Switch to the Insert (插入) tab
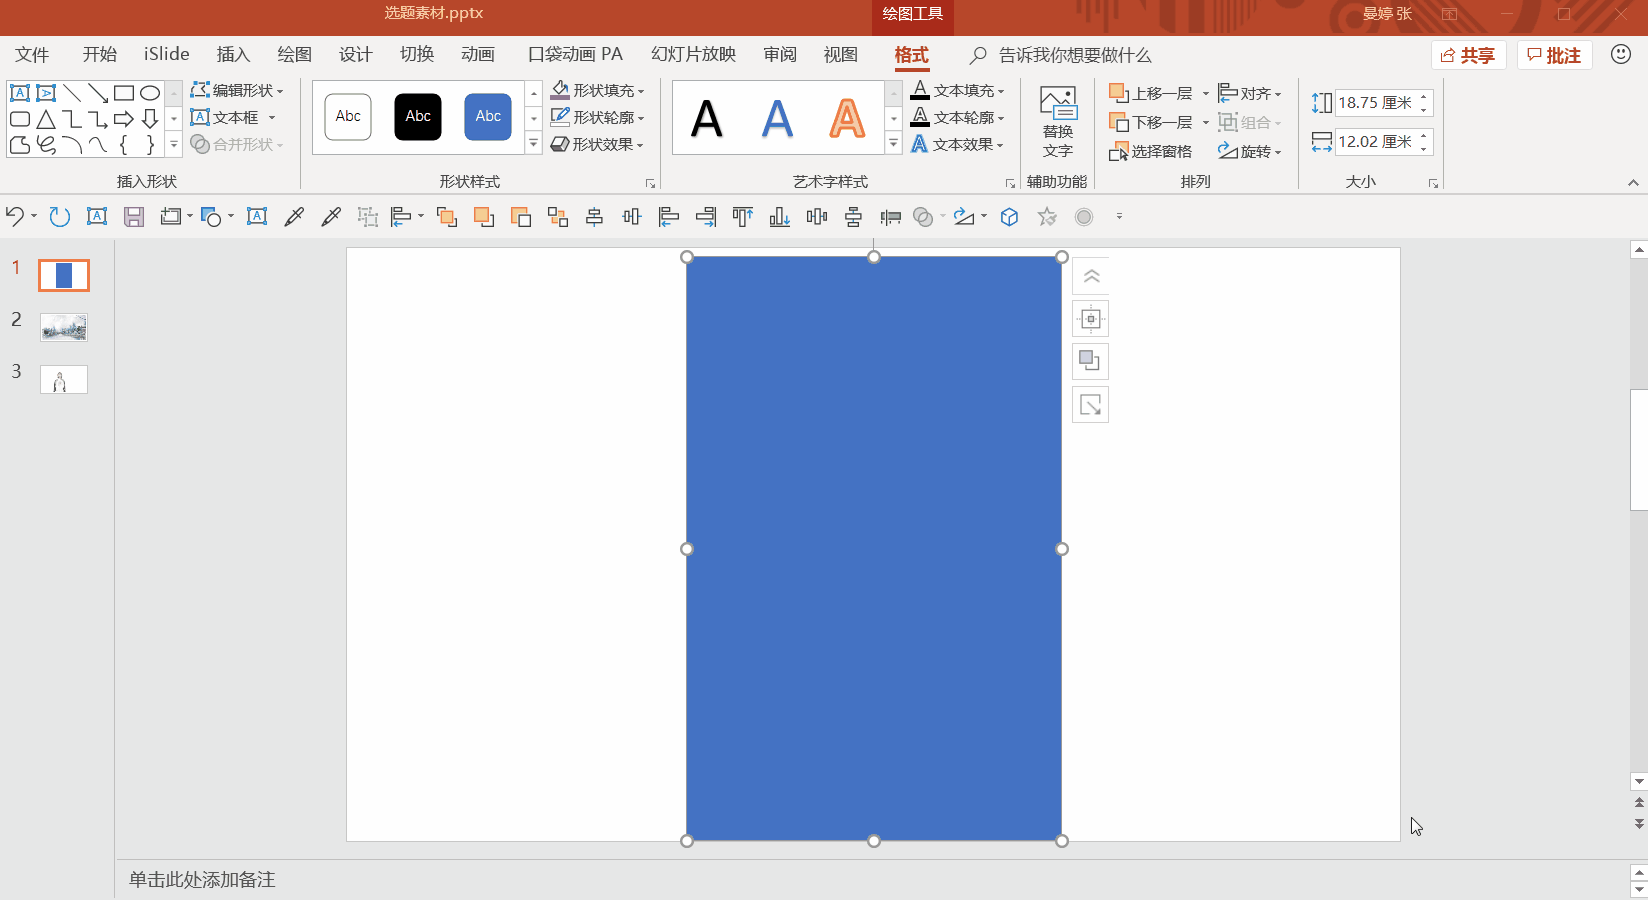 click(233, 54)
